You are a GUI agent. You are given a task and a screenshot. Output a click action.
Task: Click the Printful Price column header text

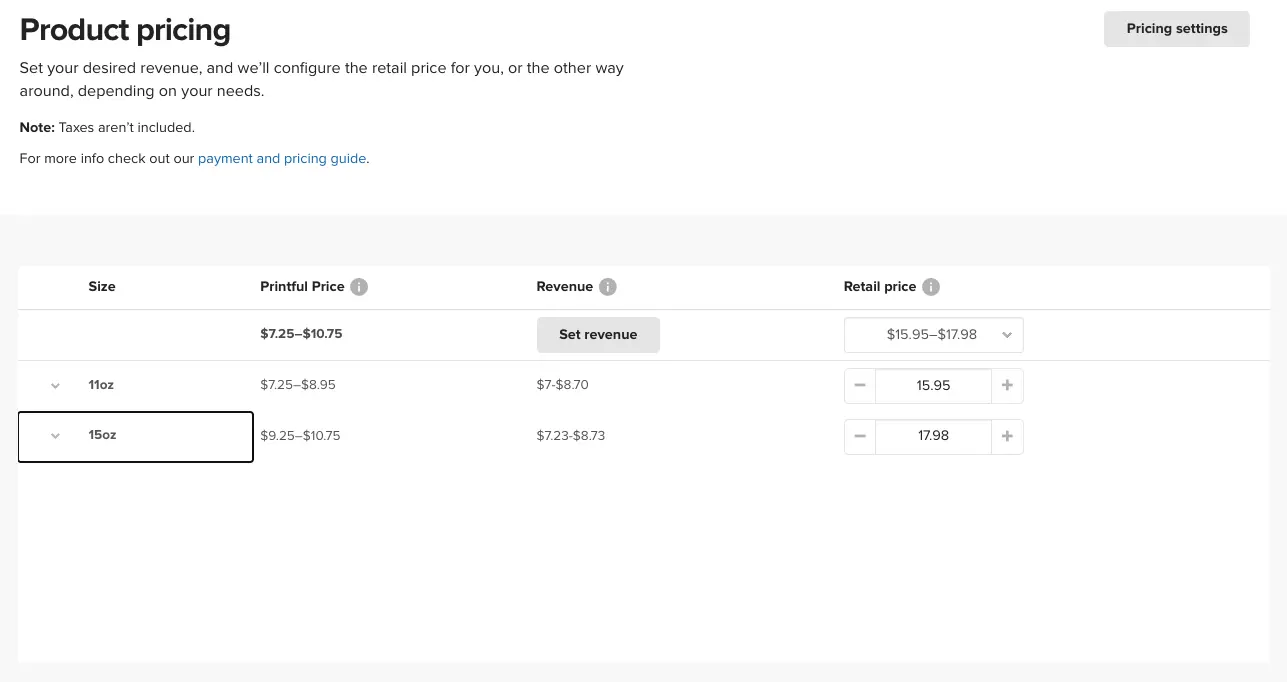point(302,287)
